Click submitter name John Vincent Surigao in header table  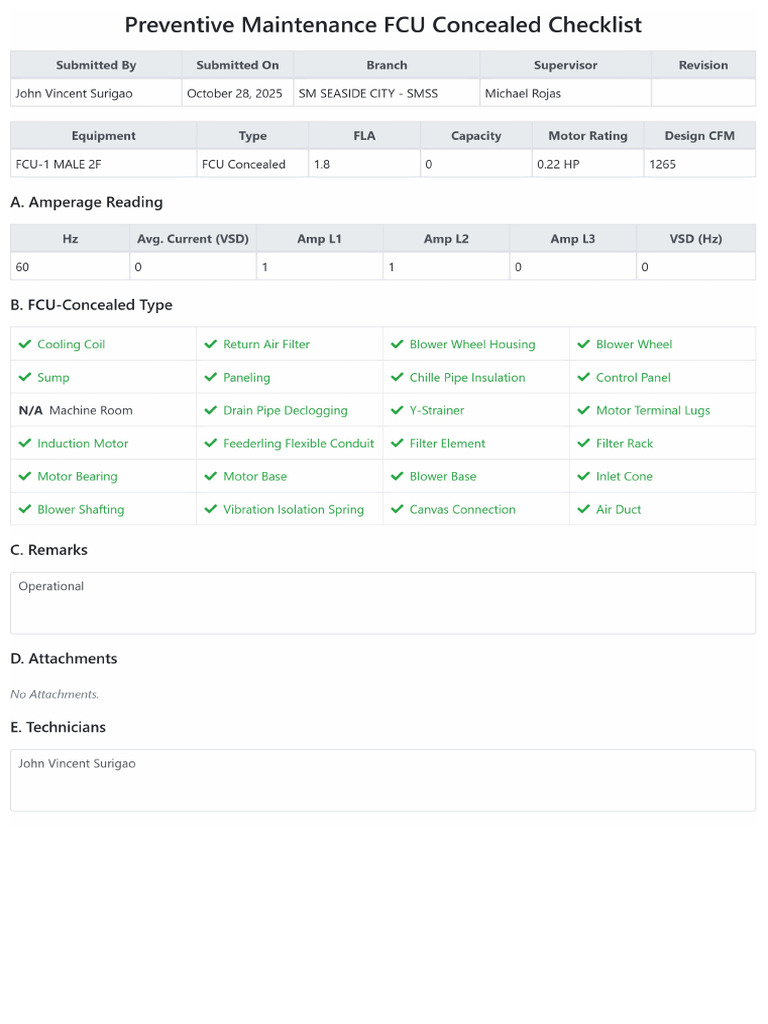[74, 93]
